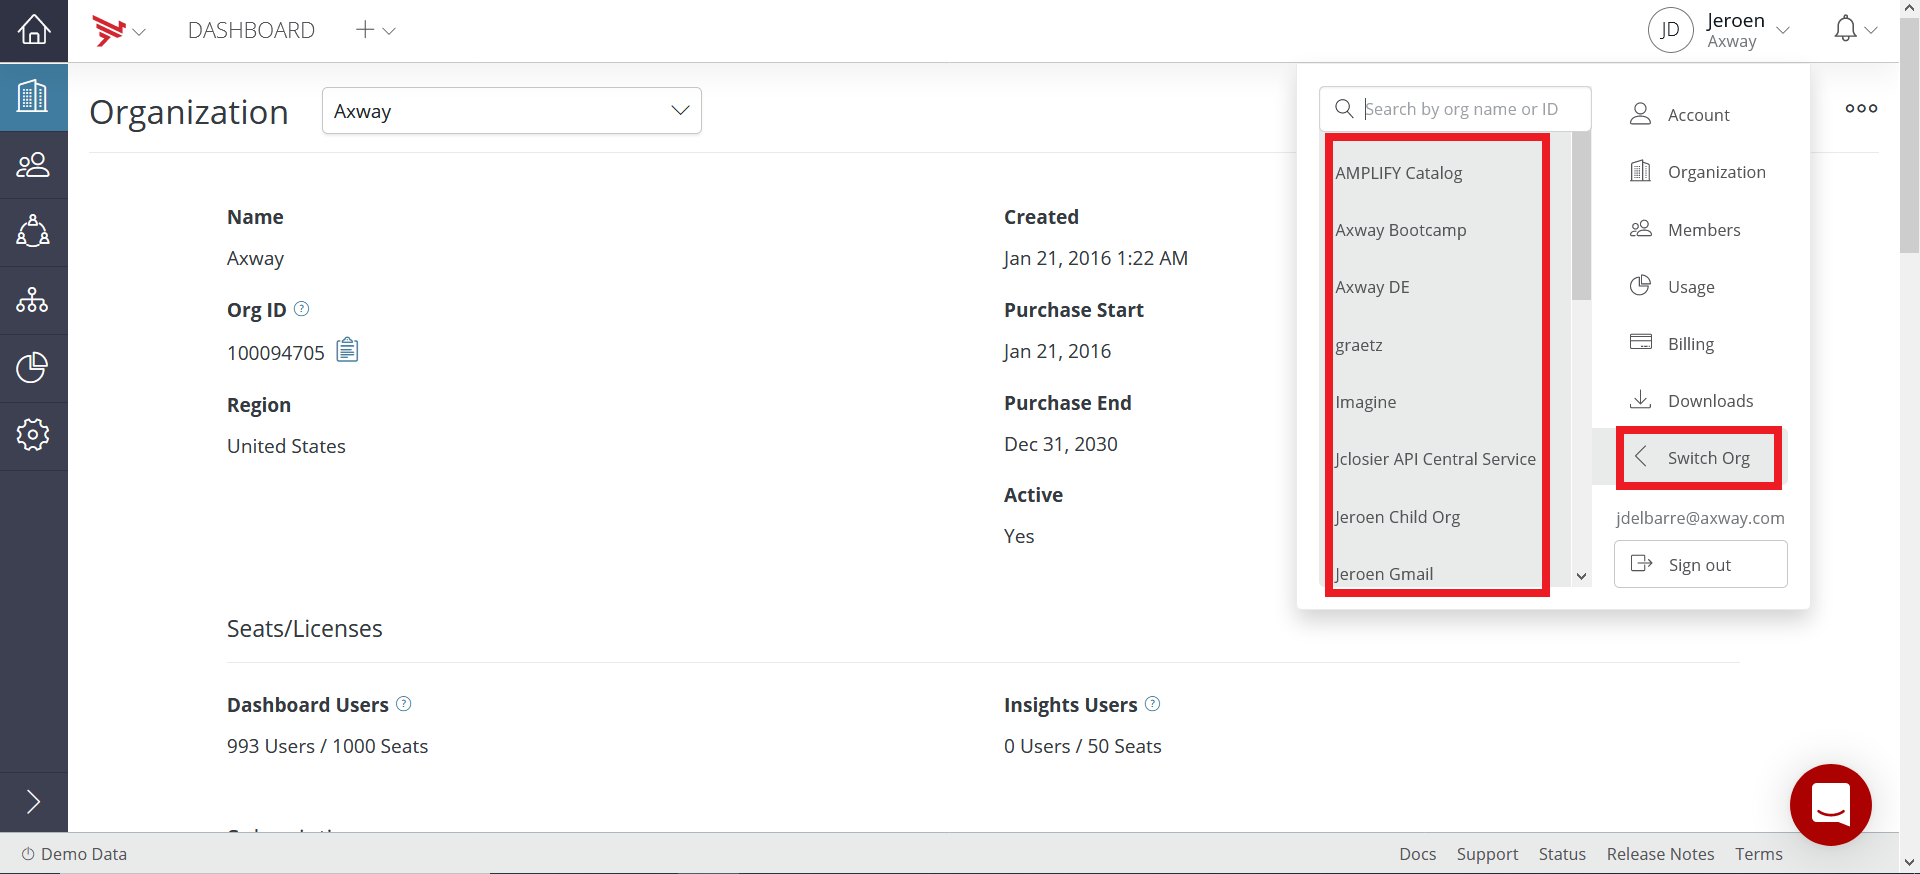This screenshot has height=874, width=1920.
Task: Open the notifications bell icon
Action: tap(1846, 30)
